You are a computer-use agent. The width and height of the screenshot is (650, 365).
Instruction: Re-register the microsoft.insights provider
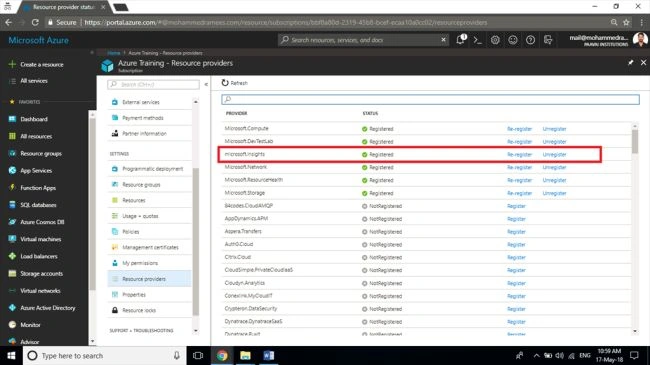[x=519, y=154]
